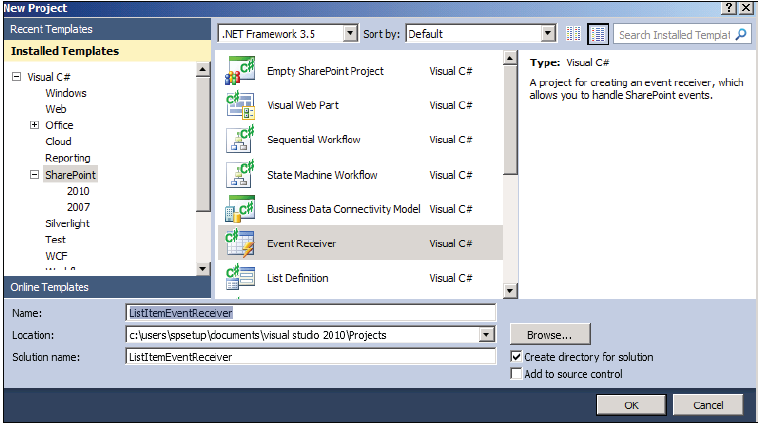The height and width of the screenshot is (425, 758).
Task: Click Business Data Connectivity Model name
Action: [343, 209]
